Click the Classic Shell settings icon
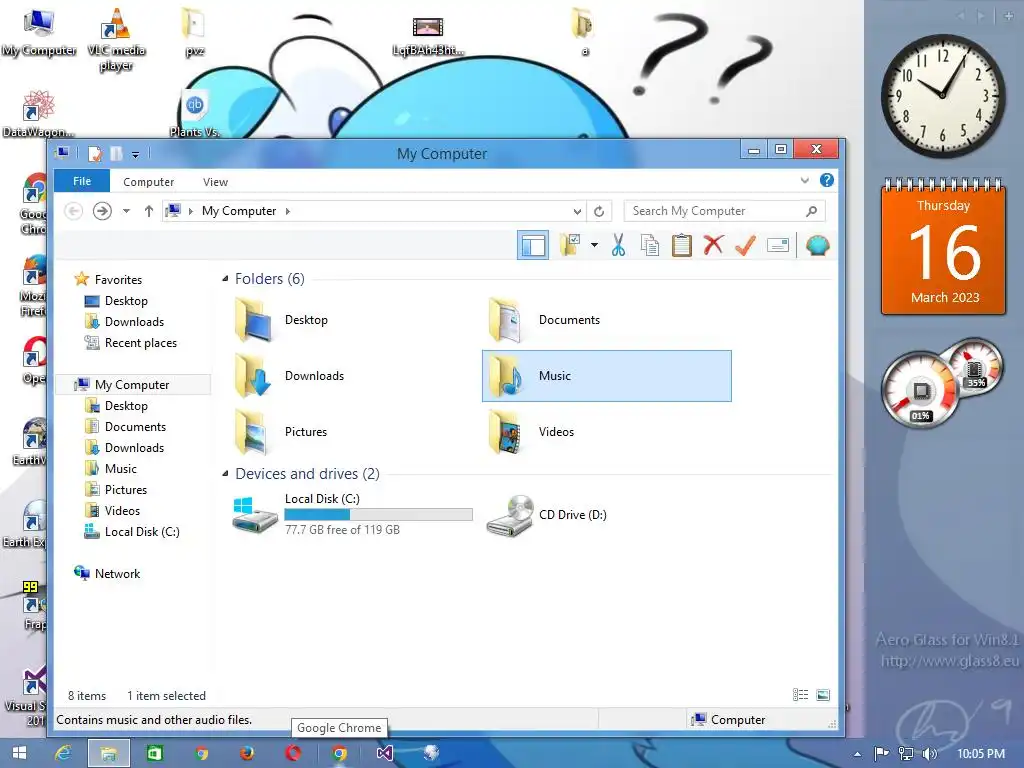 click(818, 246)
